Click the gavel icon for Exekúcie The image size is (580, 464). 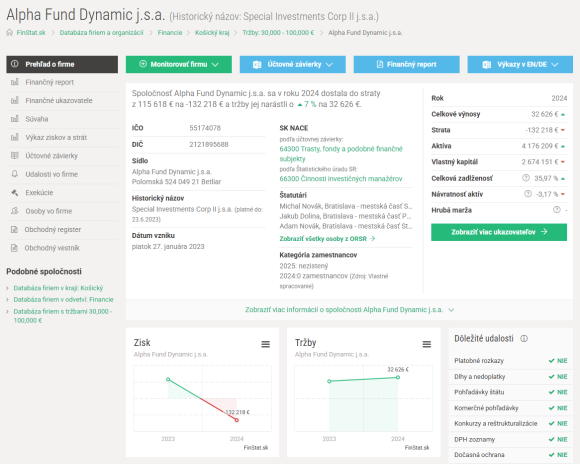[14, 192]
